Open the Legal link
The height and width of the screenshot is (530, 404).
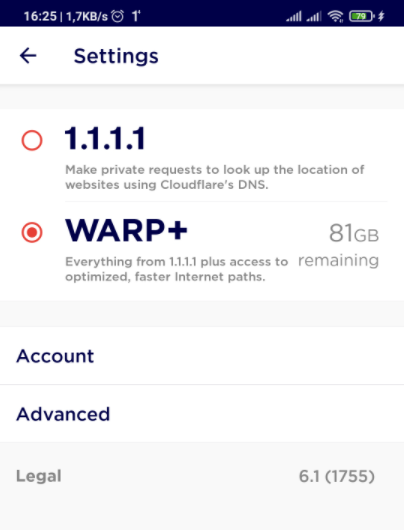[39, 476]
